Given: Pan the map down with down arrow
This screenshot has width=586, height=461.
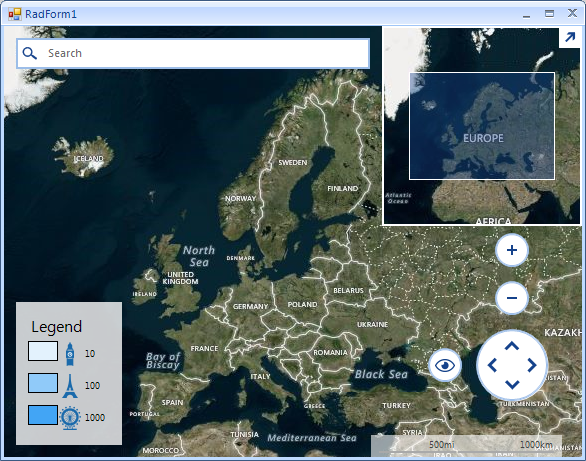Looking at the screenshot, I should pyautogui.click(x=512, y=384).
